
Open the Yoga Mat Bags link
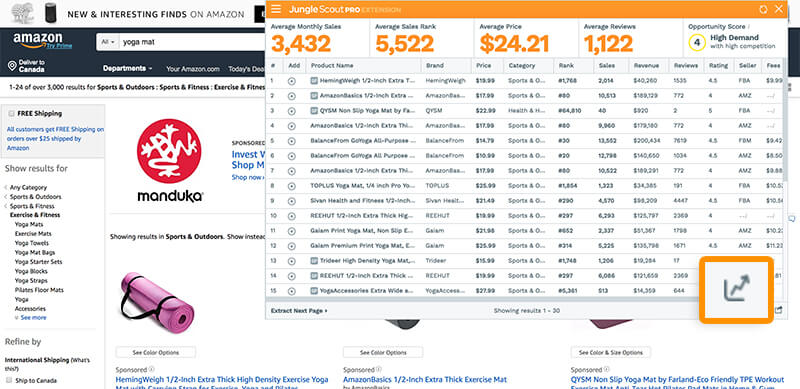pos(35,252)
